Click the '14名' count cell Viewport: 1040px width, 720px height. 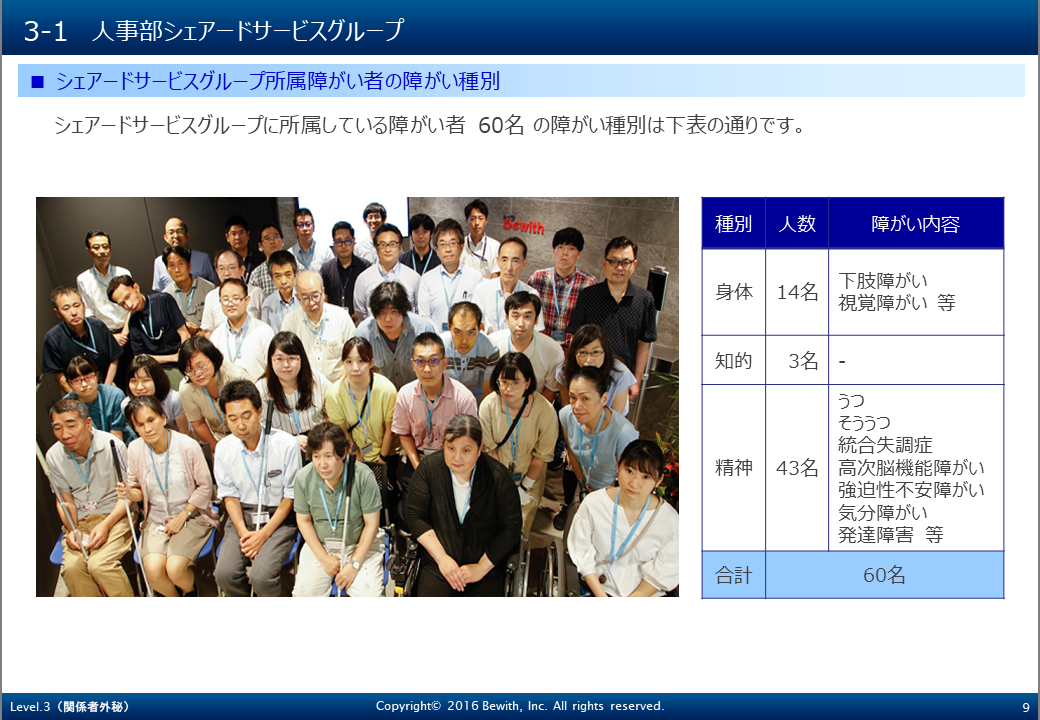(797, 292)
